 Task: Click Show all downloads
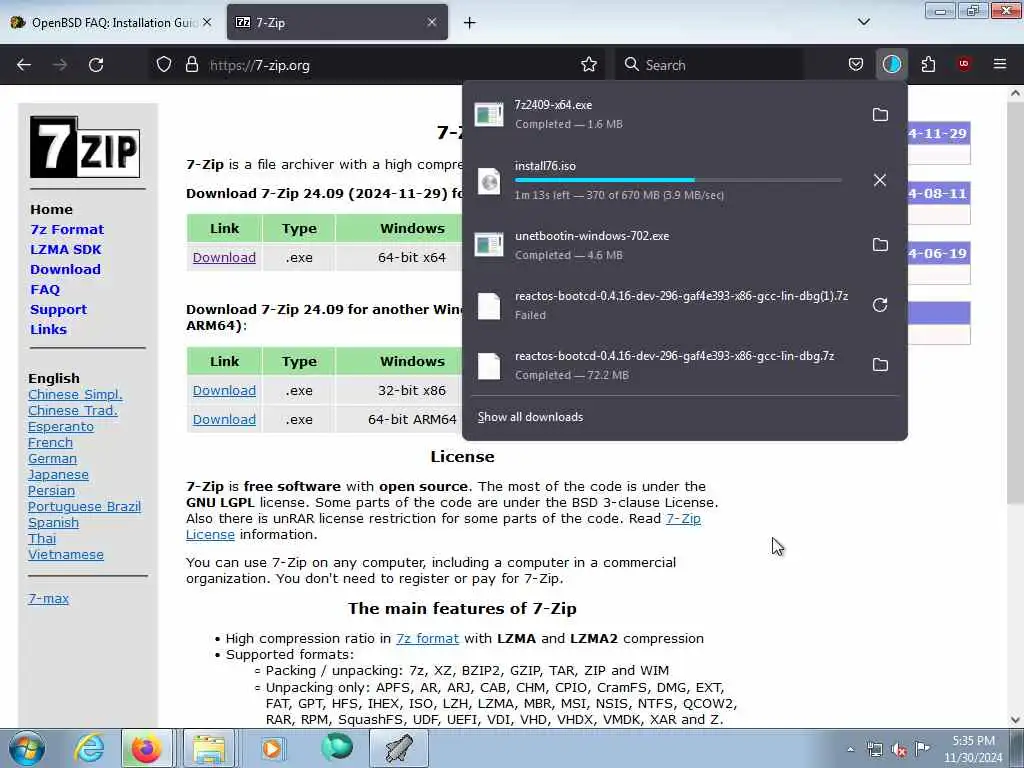point(530,417)
